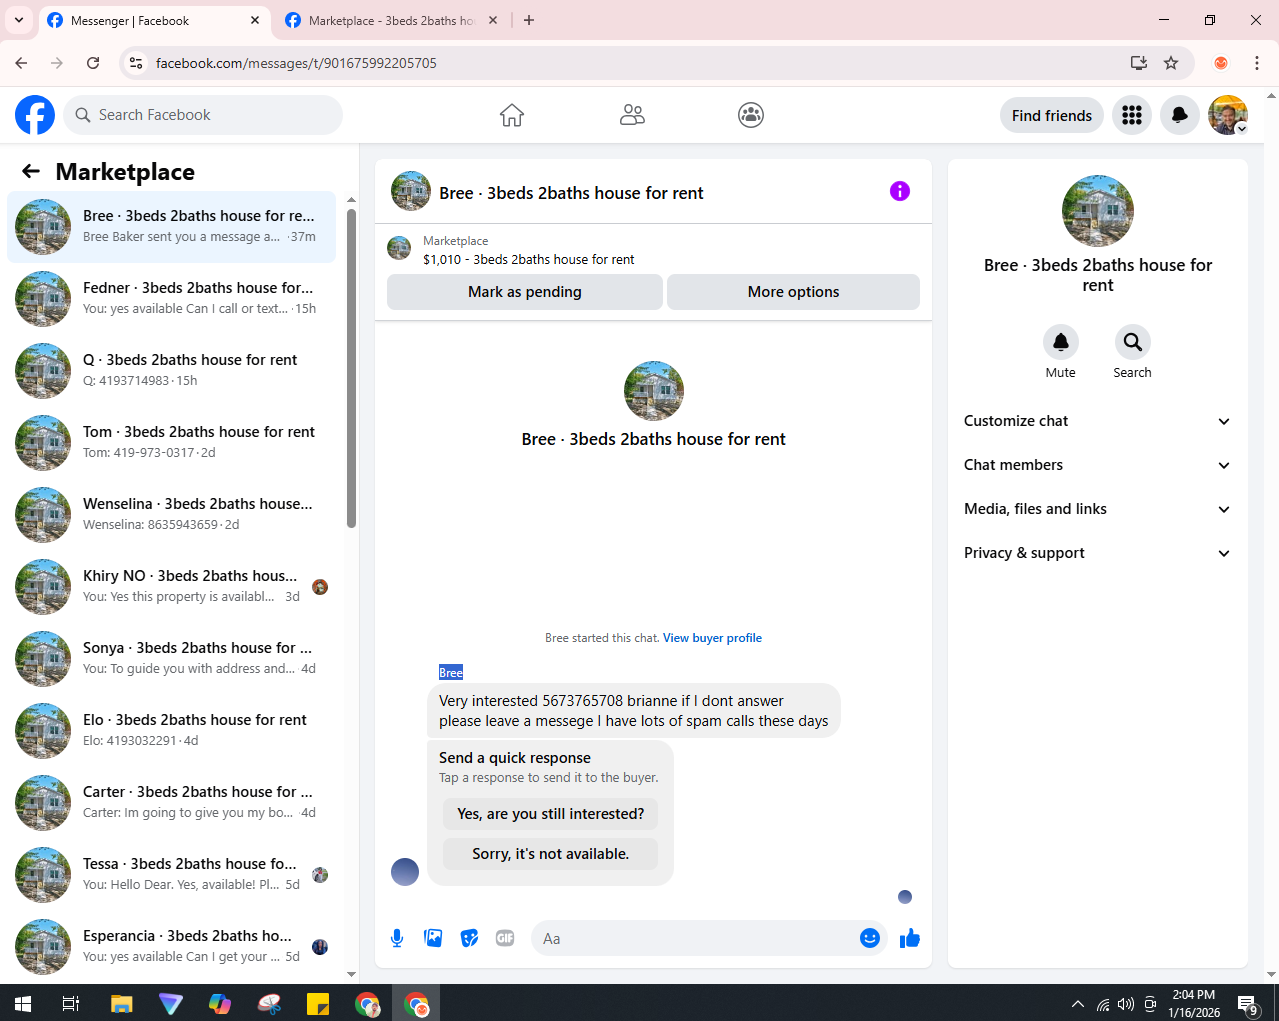This screenshot has height=1021, width=1279.
Task: Mute this conversation bell icon
Action: pos(1061,342)
